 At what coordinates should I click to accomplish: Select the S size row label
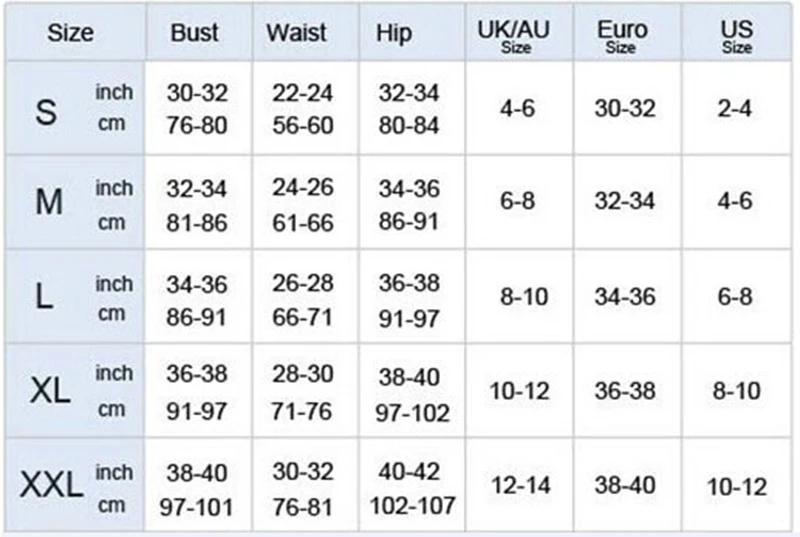pos(46,112)
